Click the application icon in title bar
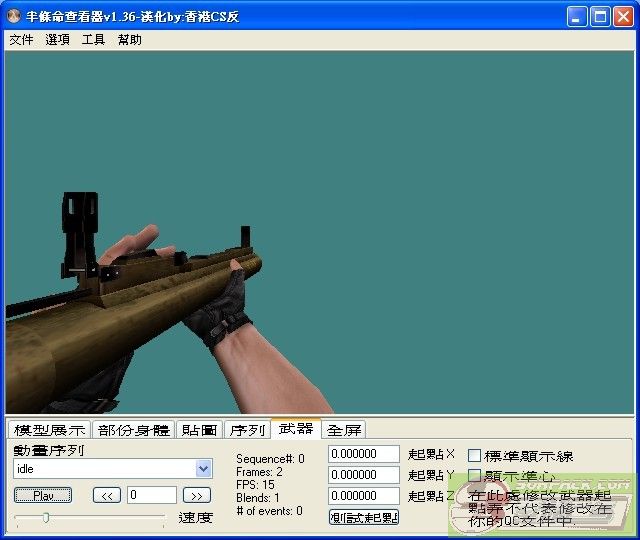640x540 pixels. pos(14,16)
